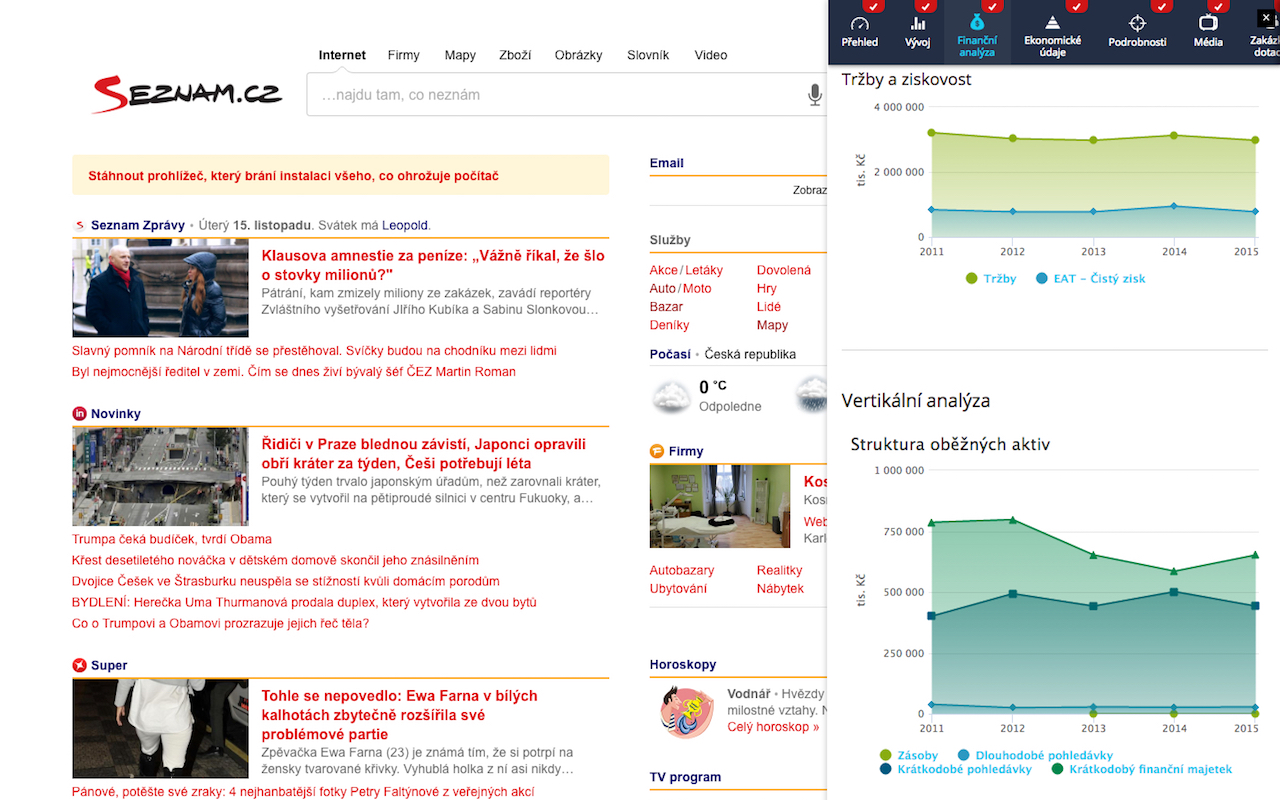Screen dimensions: 1280x800
Task: Click the red star Super icon
Action: 80,665
